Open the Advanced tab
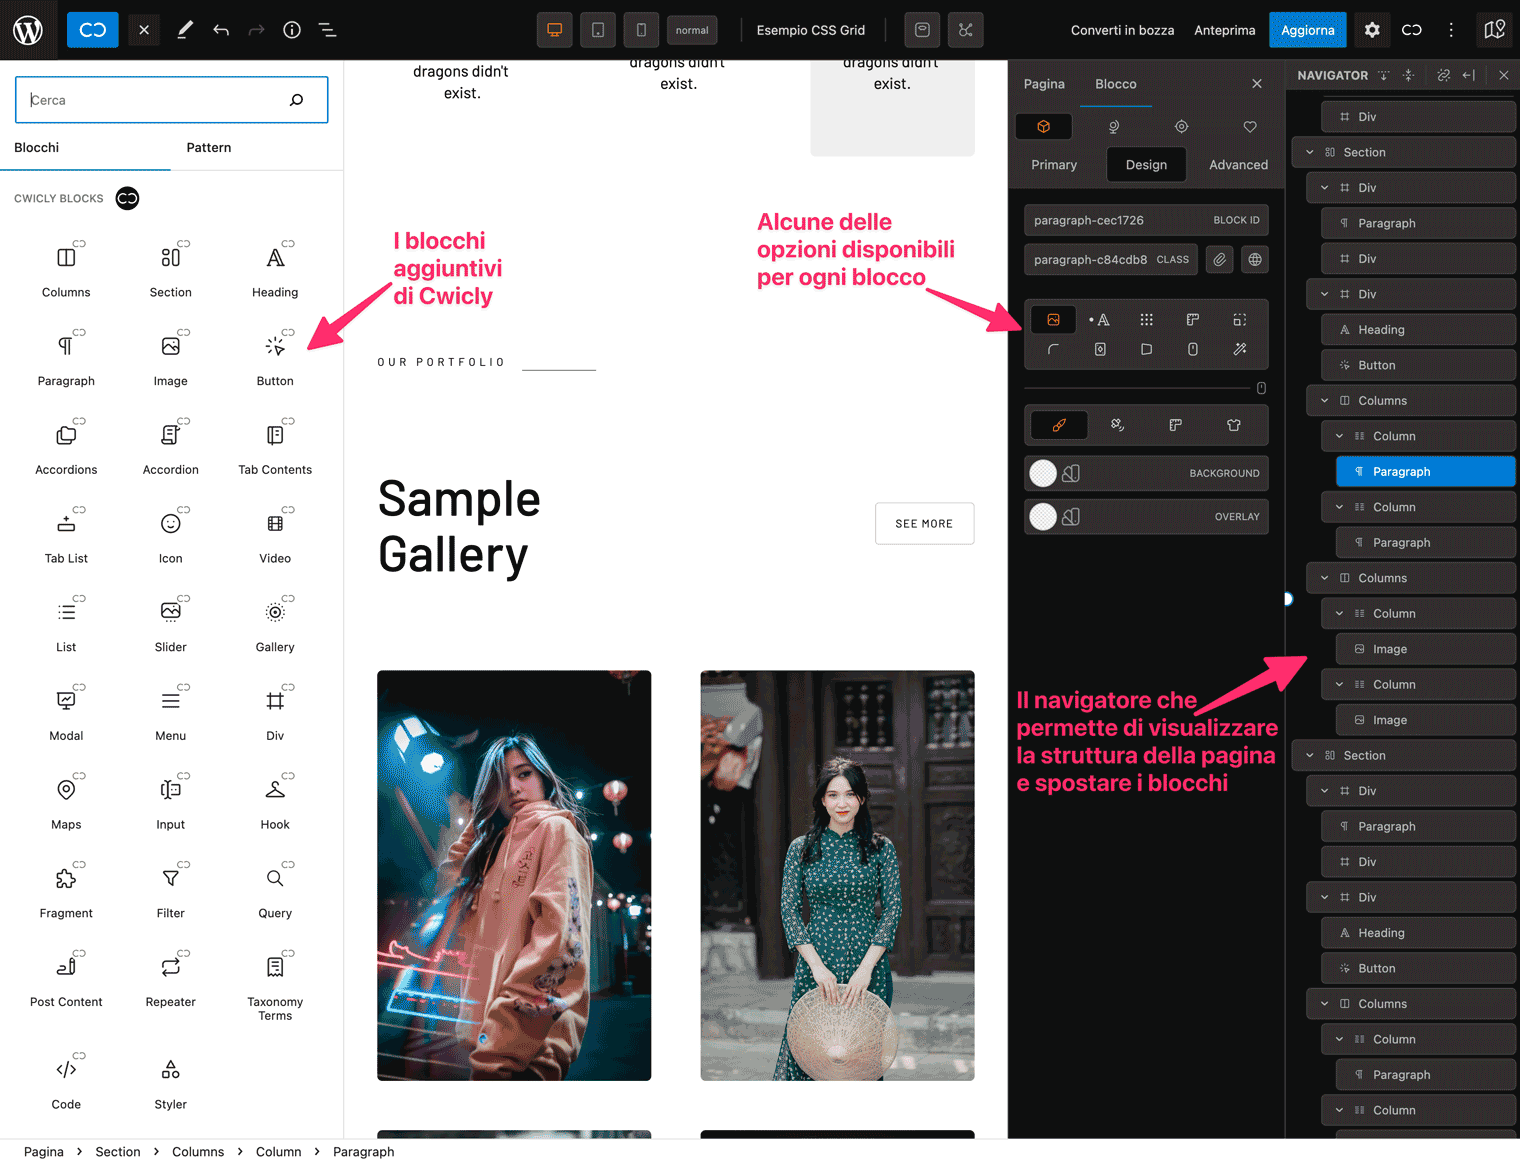 click(1238, 165)
